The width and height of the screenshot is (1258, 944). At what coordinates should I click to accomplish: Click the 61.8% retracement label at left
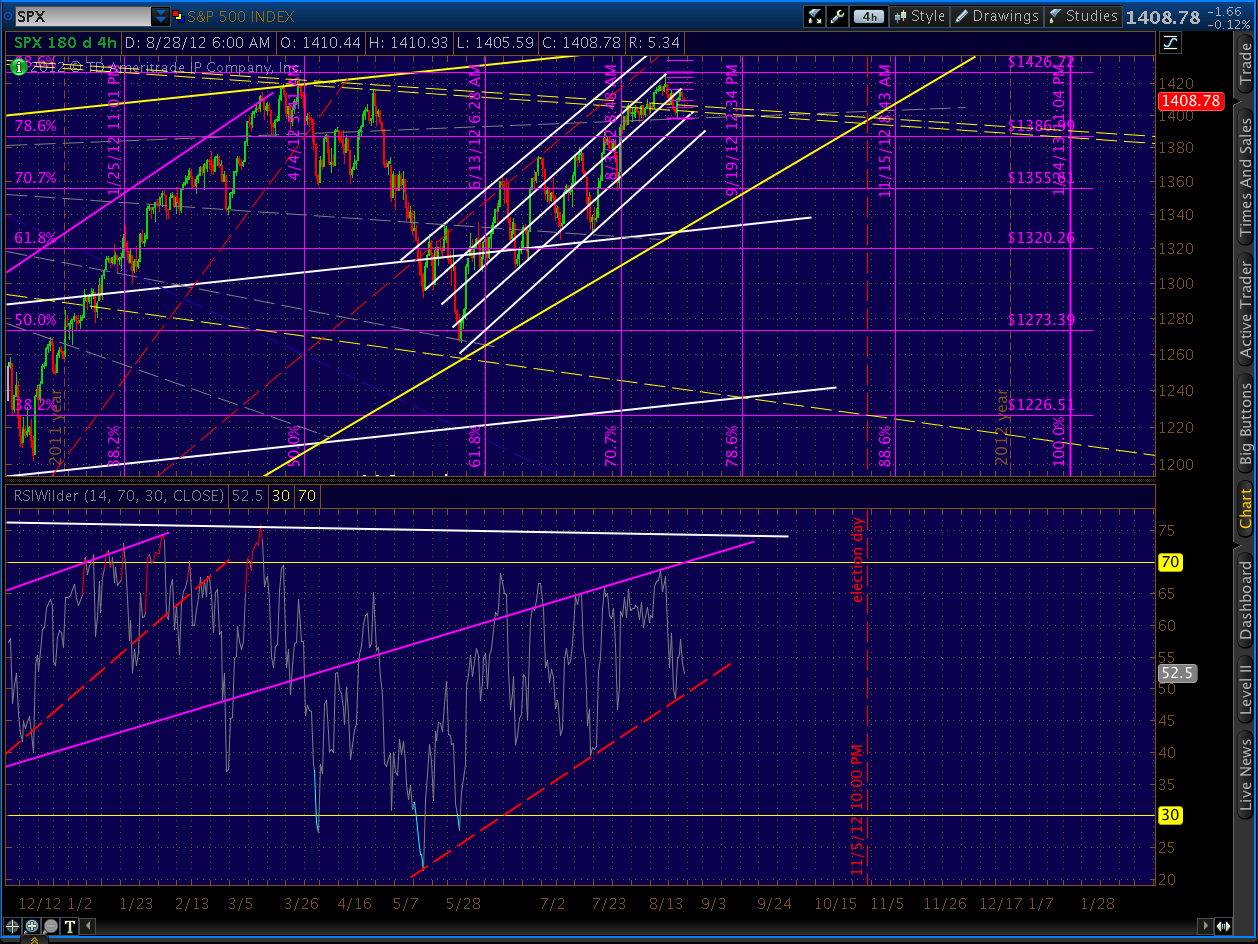(x=35, y=238)
